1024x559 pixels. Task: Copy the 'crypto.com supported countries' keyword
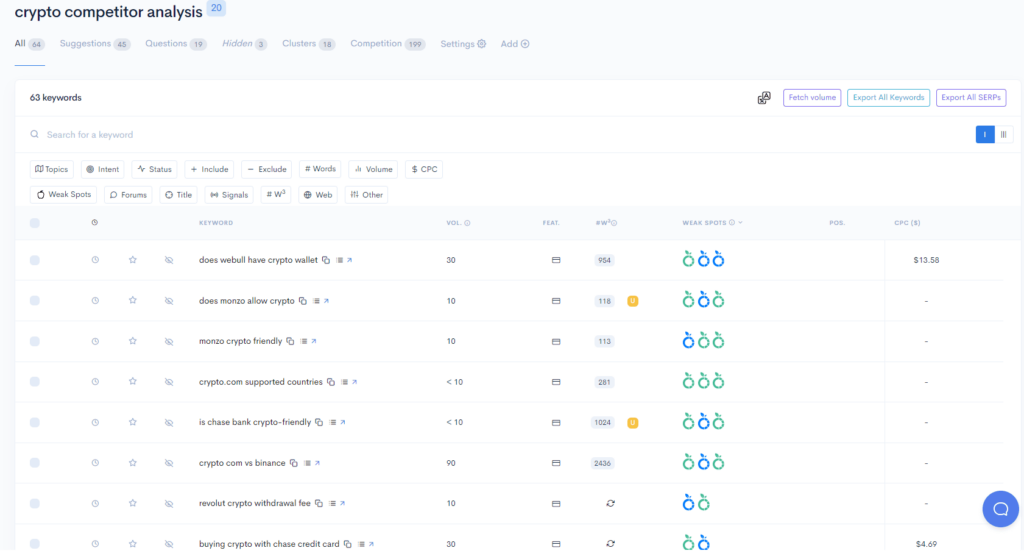(x=331, y=382)
